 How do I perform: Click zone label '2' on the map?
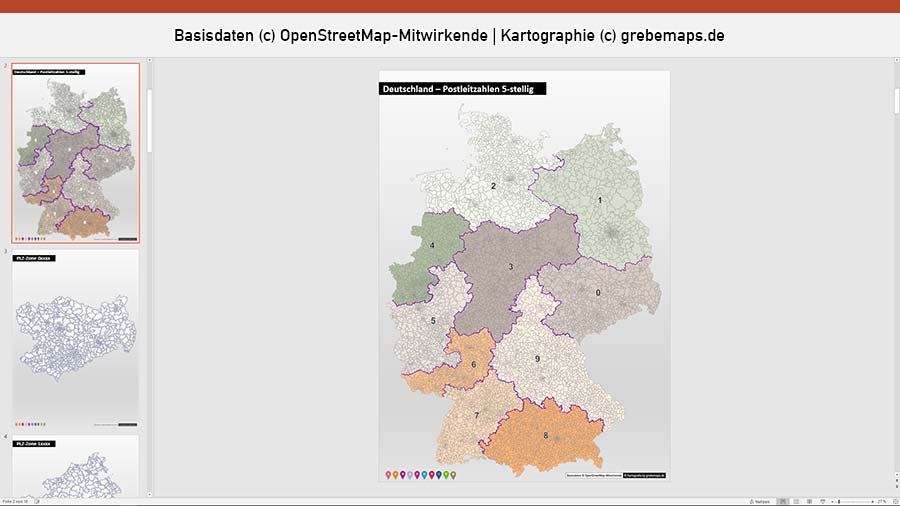click(x=493, y=186)
